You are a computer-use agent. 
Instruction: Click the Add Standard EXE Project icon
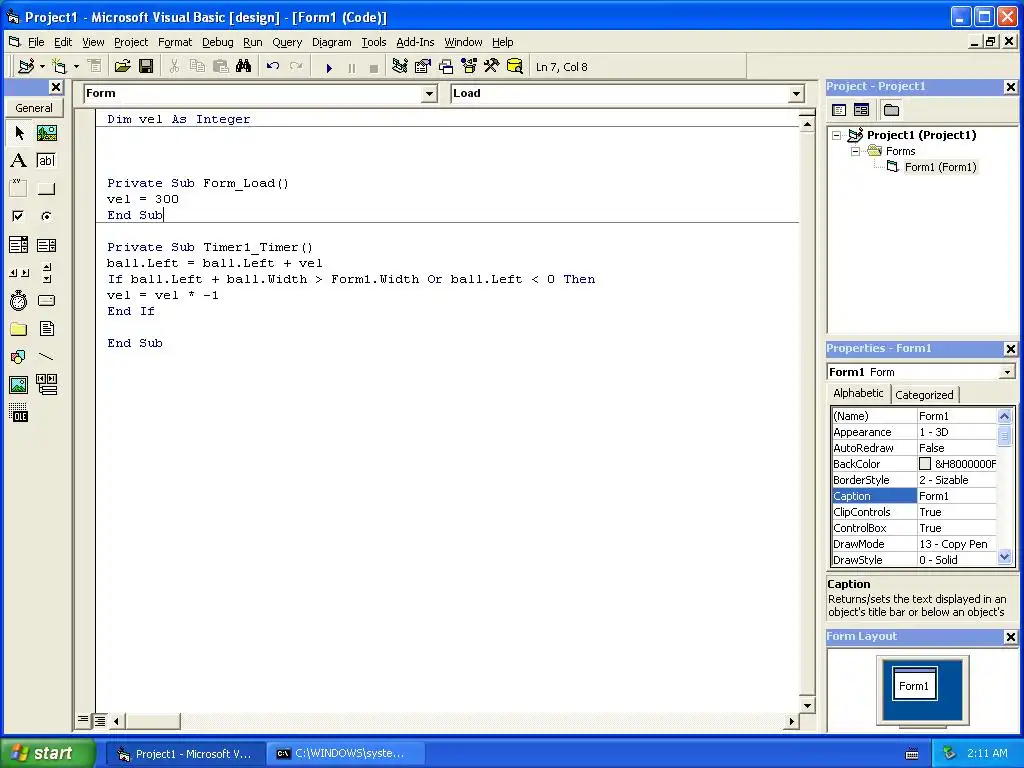click(x=27, y=66)
